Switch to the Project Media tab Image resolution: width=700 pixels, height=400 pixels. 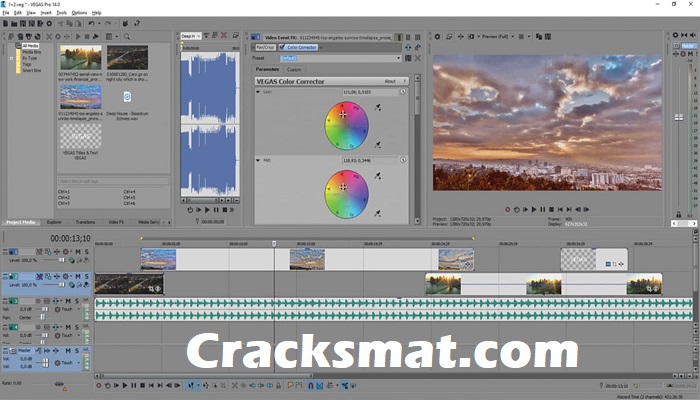point(21,222)
